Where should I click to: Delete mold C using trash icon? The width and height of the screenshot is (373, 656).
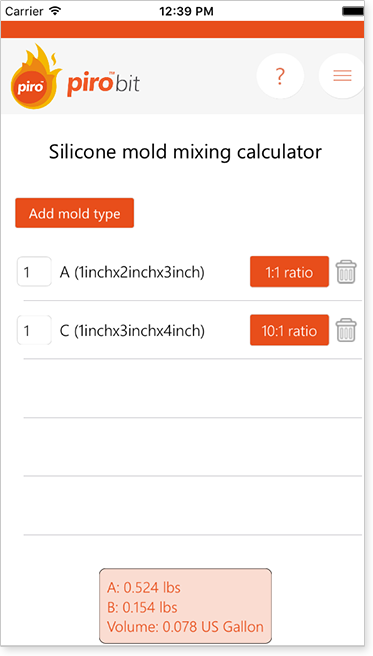[346, 330]
